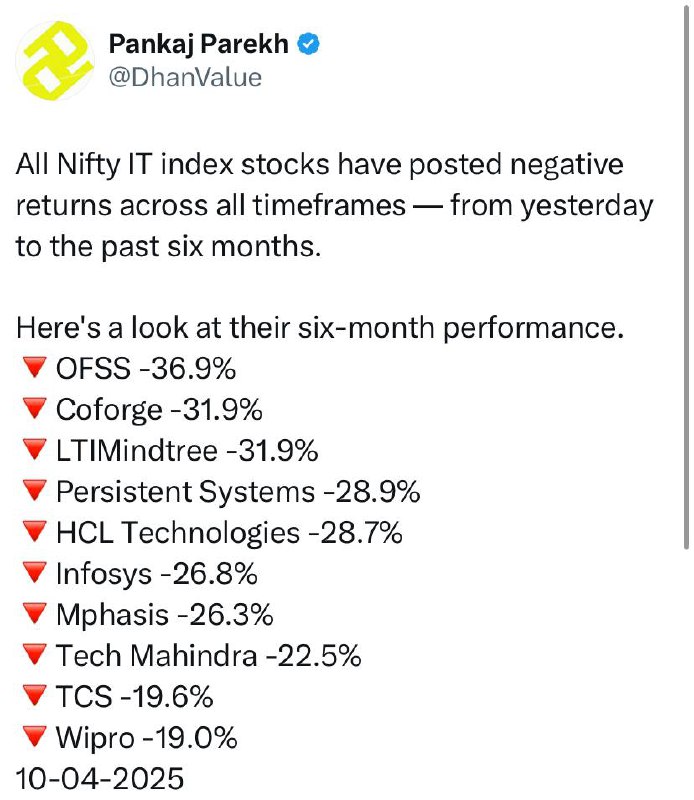
Task: Click the red triangle beside Infosys
Action: click(35, 573)
